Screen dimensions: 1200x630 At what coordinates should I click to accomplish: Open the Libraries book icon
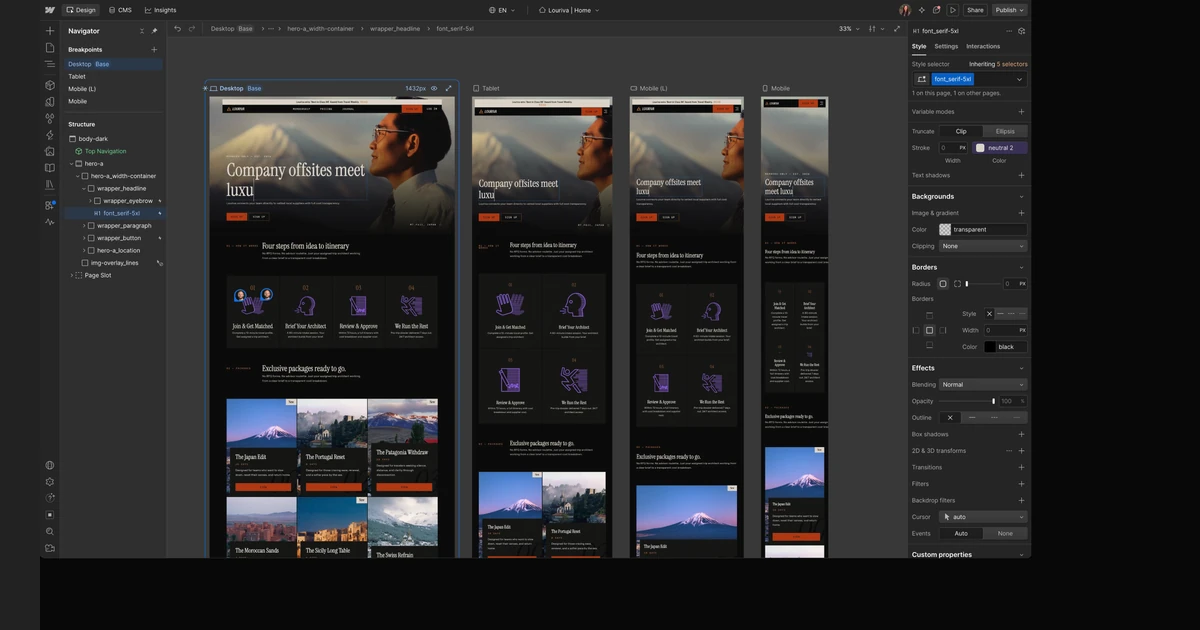pos(50,185)
